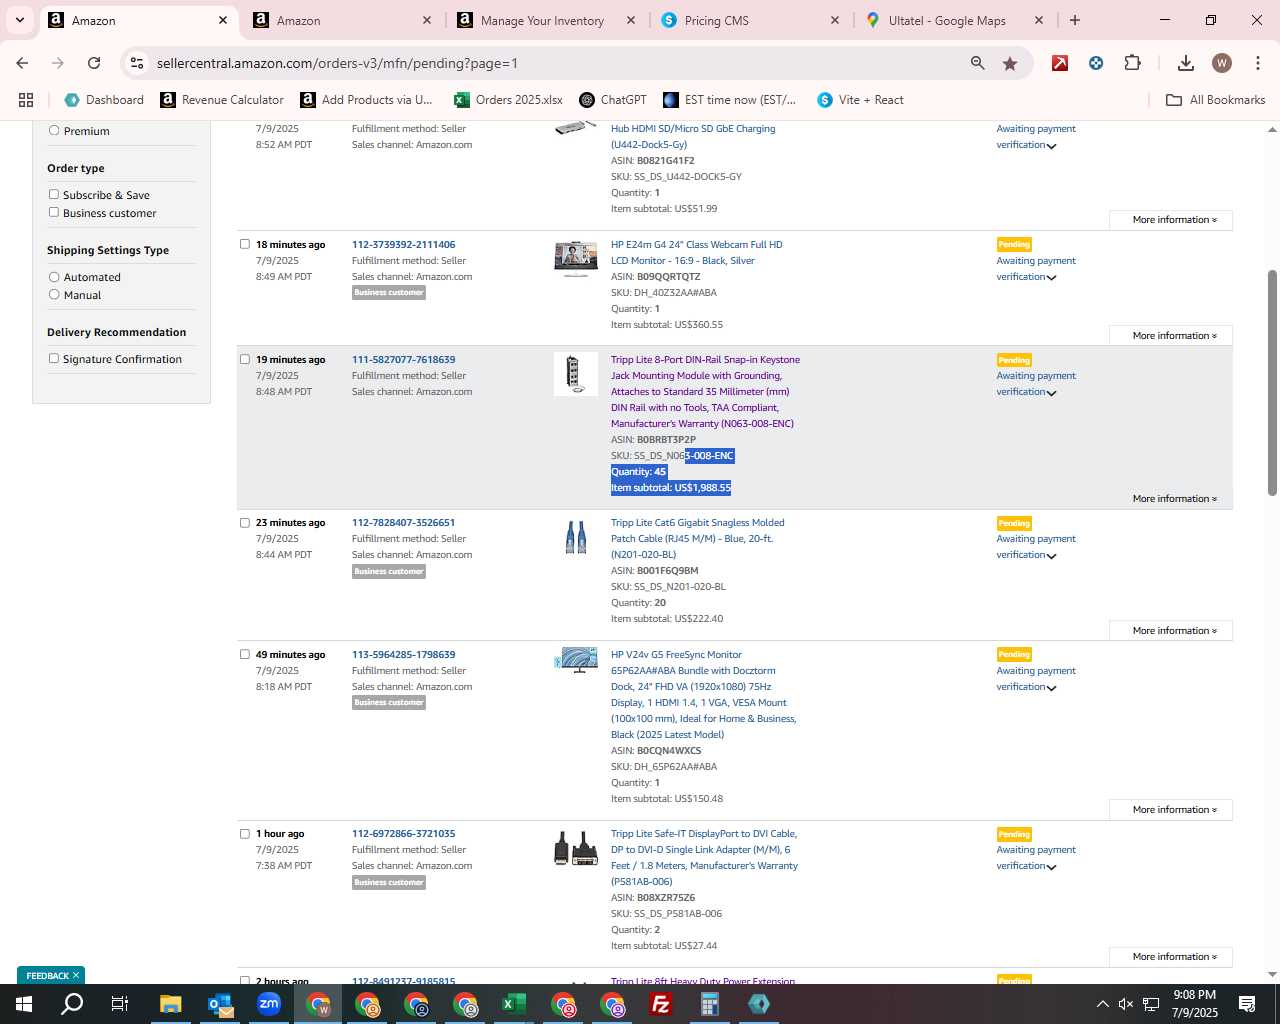Open Outlook from the taskbar
Screen dimensions: 1280x1024
pyautogui.click(x=220, y=1004)
